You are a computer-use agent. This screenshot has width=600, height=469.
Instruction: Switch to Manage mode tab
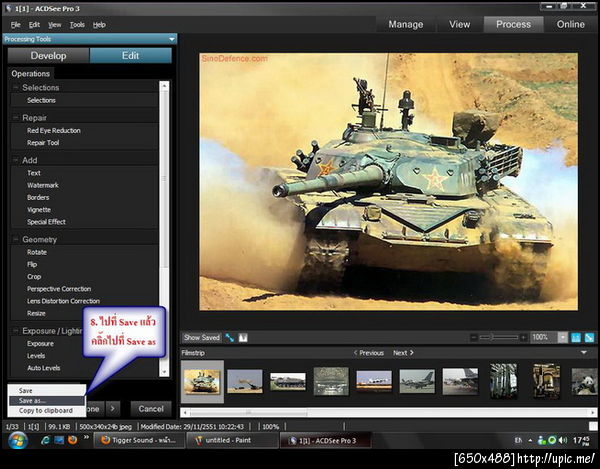406,24
